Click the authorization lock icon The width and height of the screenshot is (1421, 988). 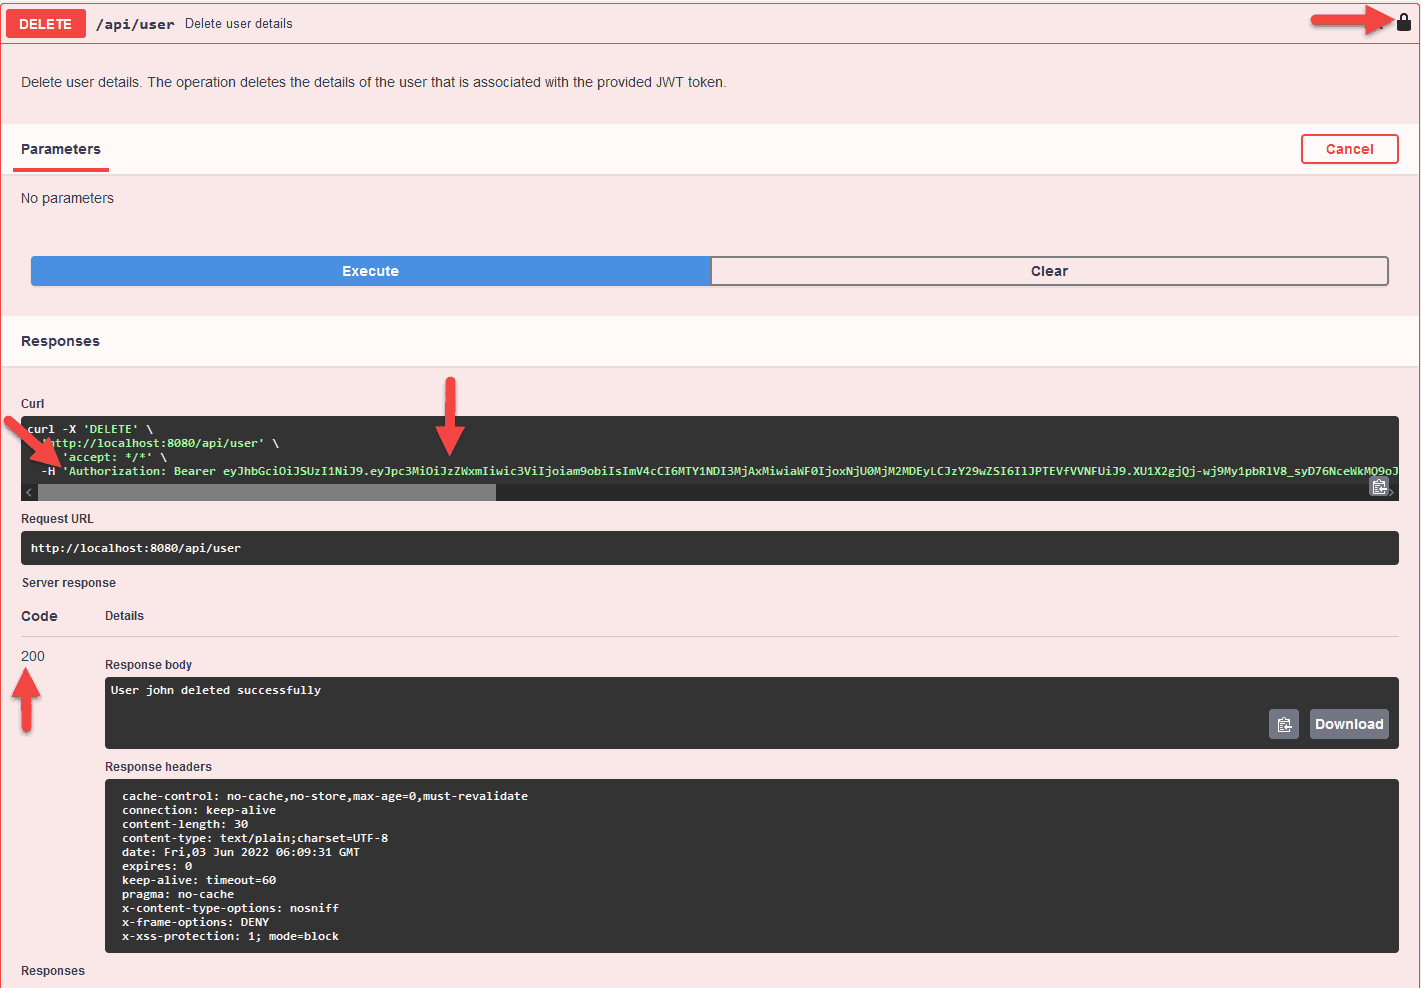[1403, 22]
